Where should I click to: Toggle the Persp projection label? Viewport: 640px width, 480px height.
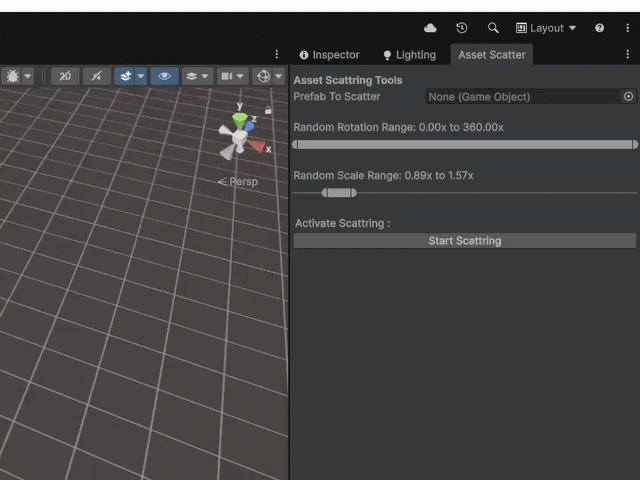pos(238,182)
